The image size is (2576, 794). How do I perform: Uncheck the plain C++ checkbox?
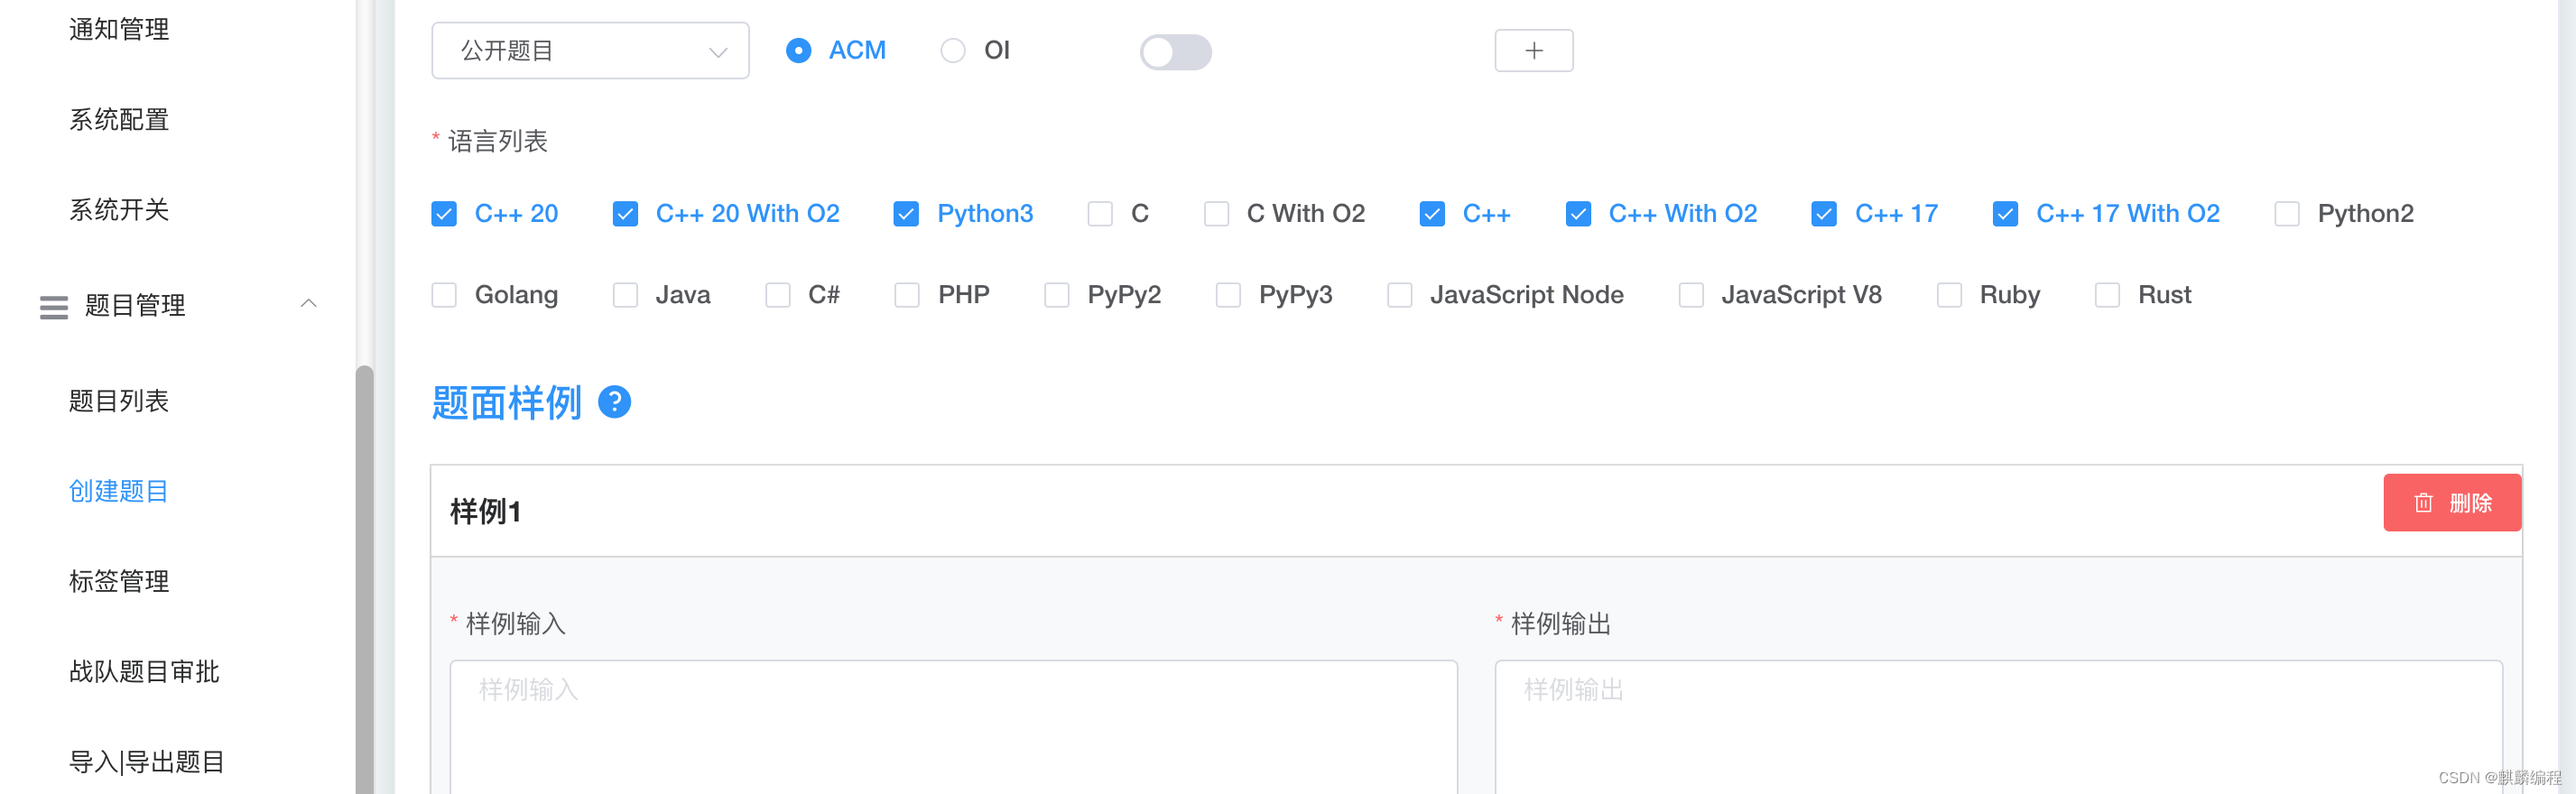(1432, 214)
